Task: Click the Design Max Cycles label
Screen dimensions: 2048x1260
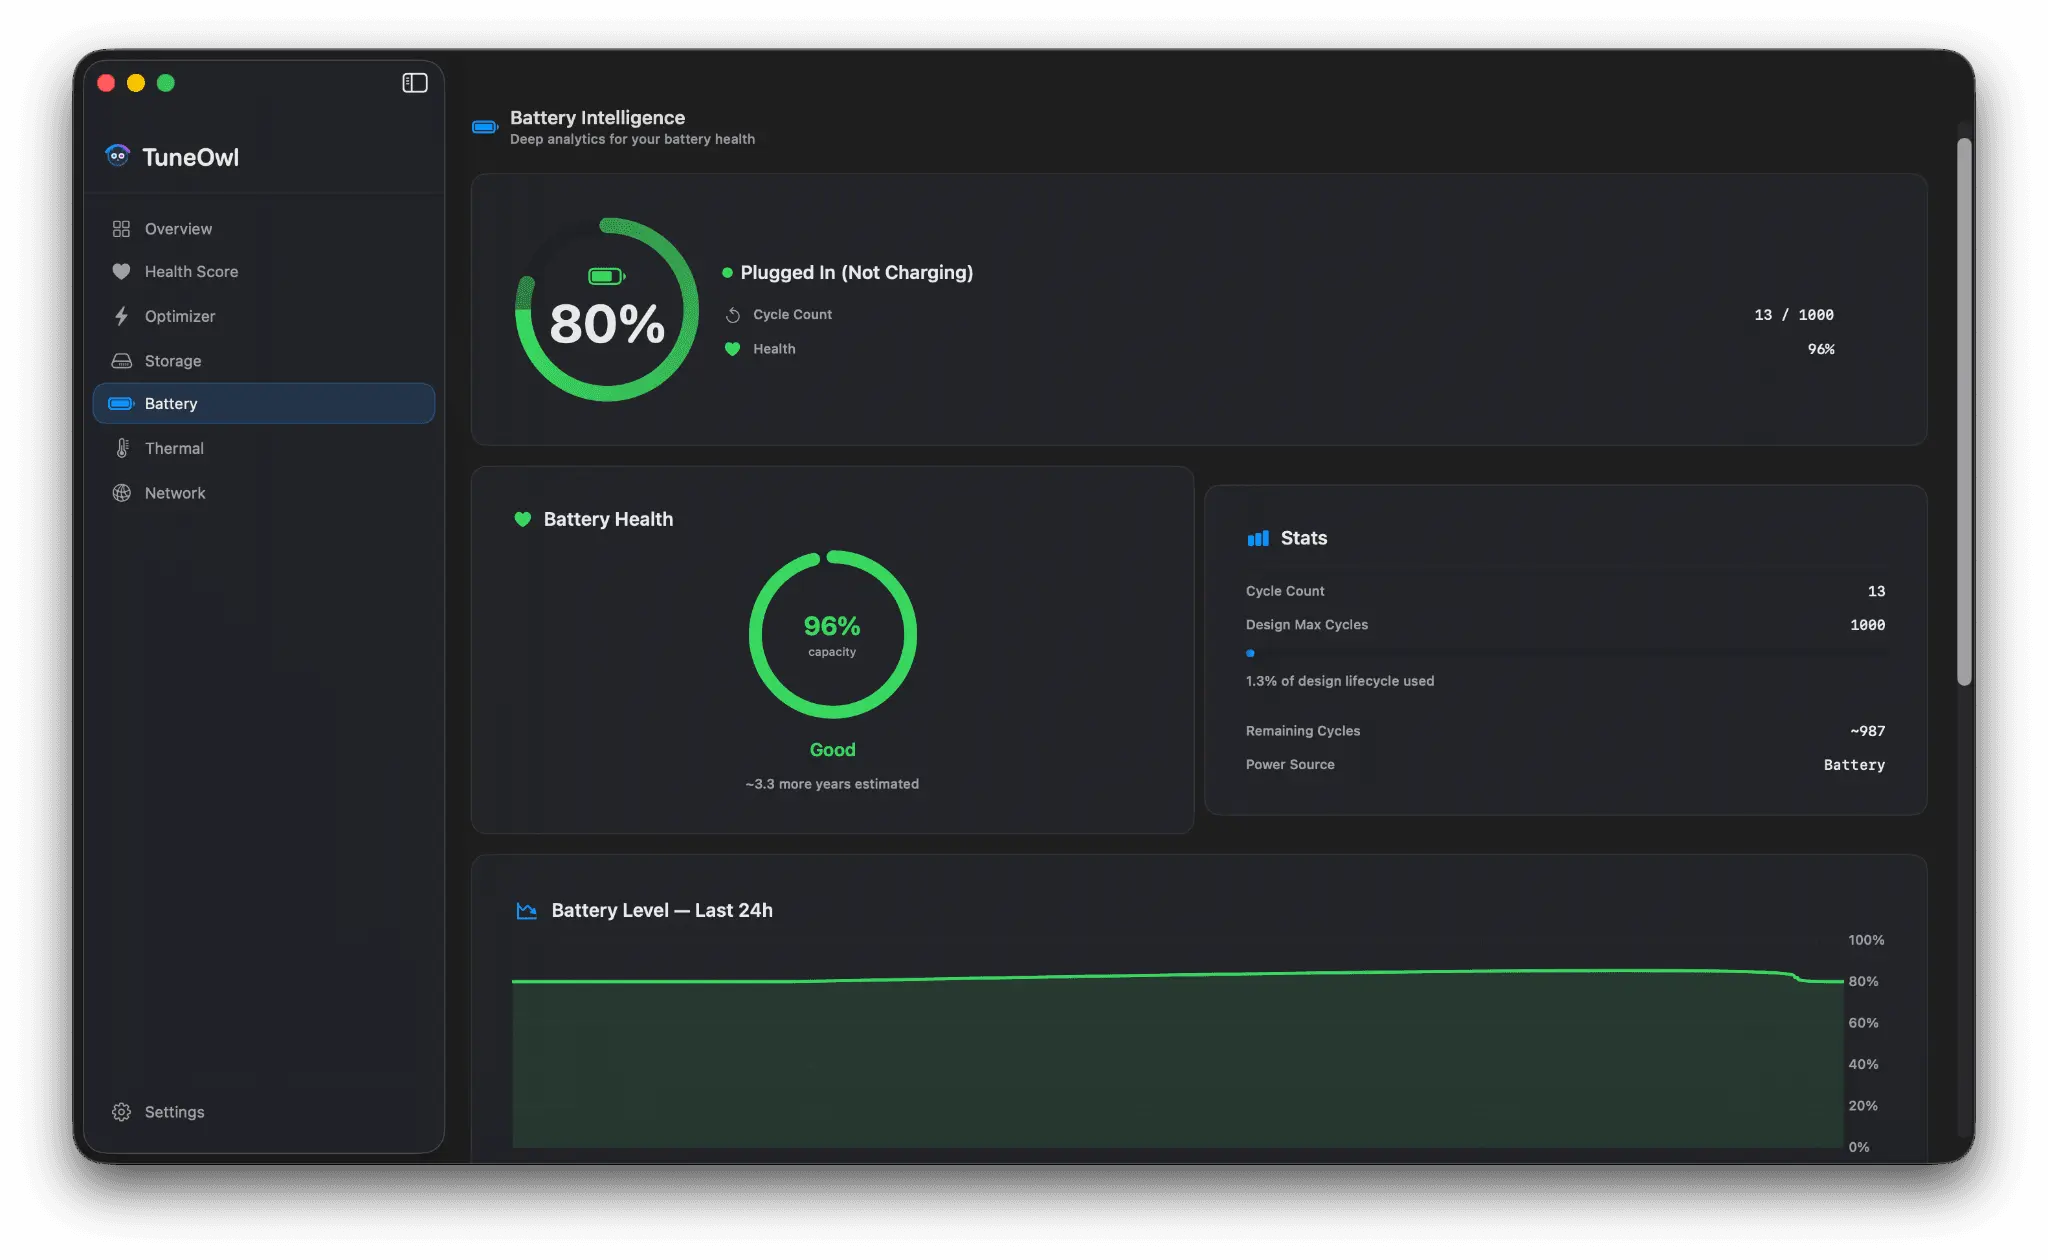Action: [x=1307, y=625]
